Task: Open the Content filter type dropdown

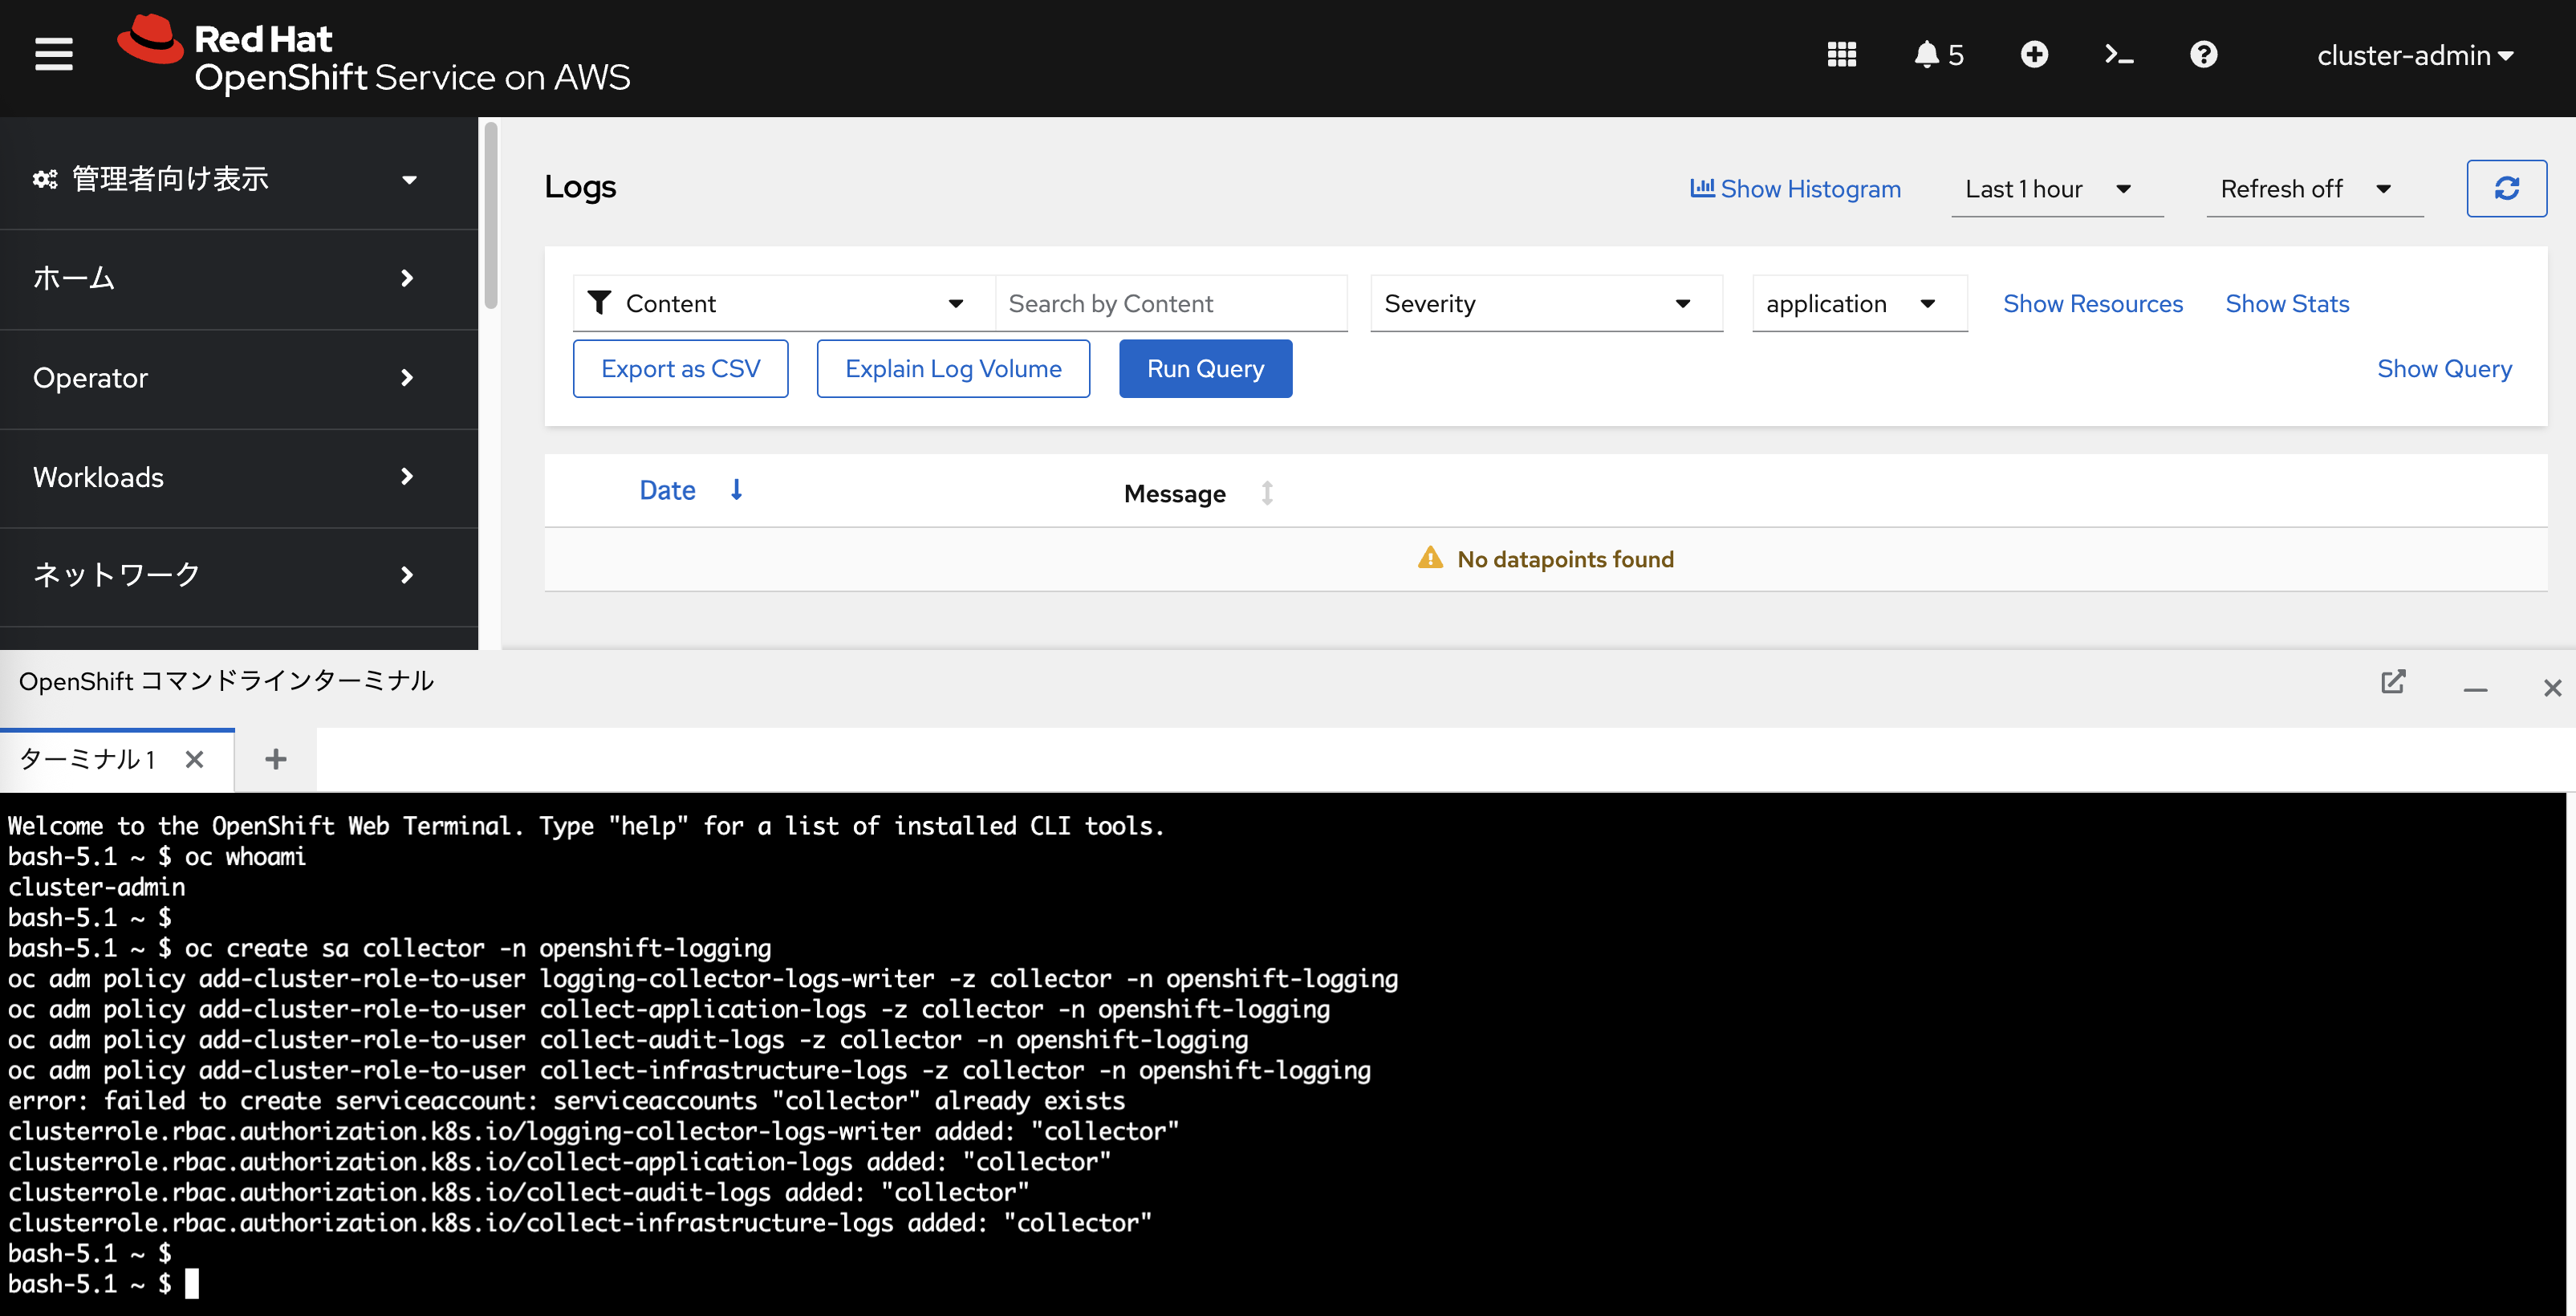Action: [783, 303]
